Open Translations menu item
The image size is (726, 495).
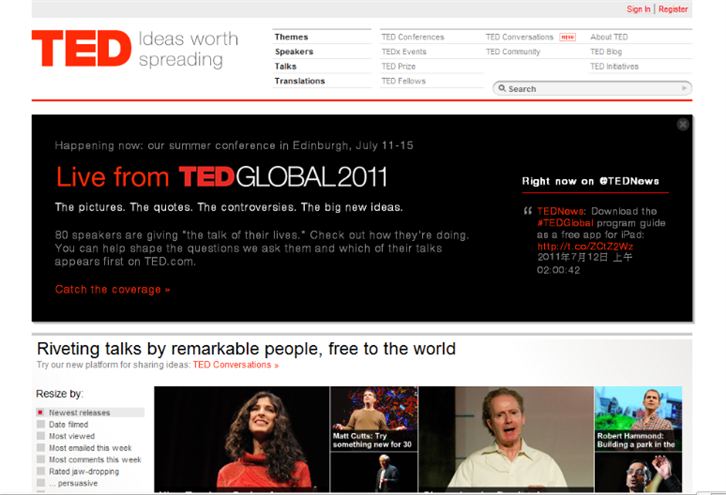click(300, 81)
